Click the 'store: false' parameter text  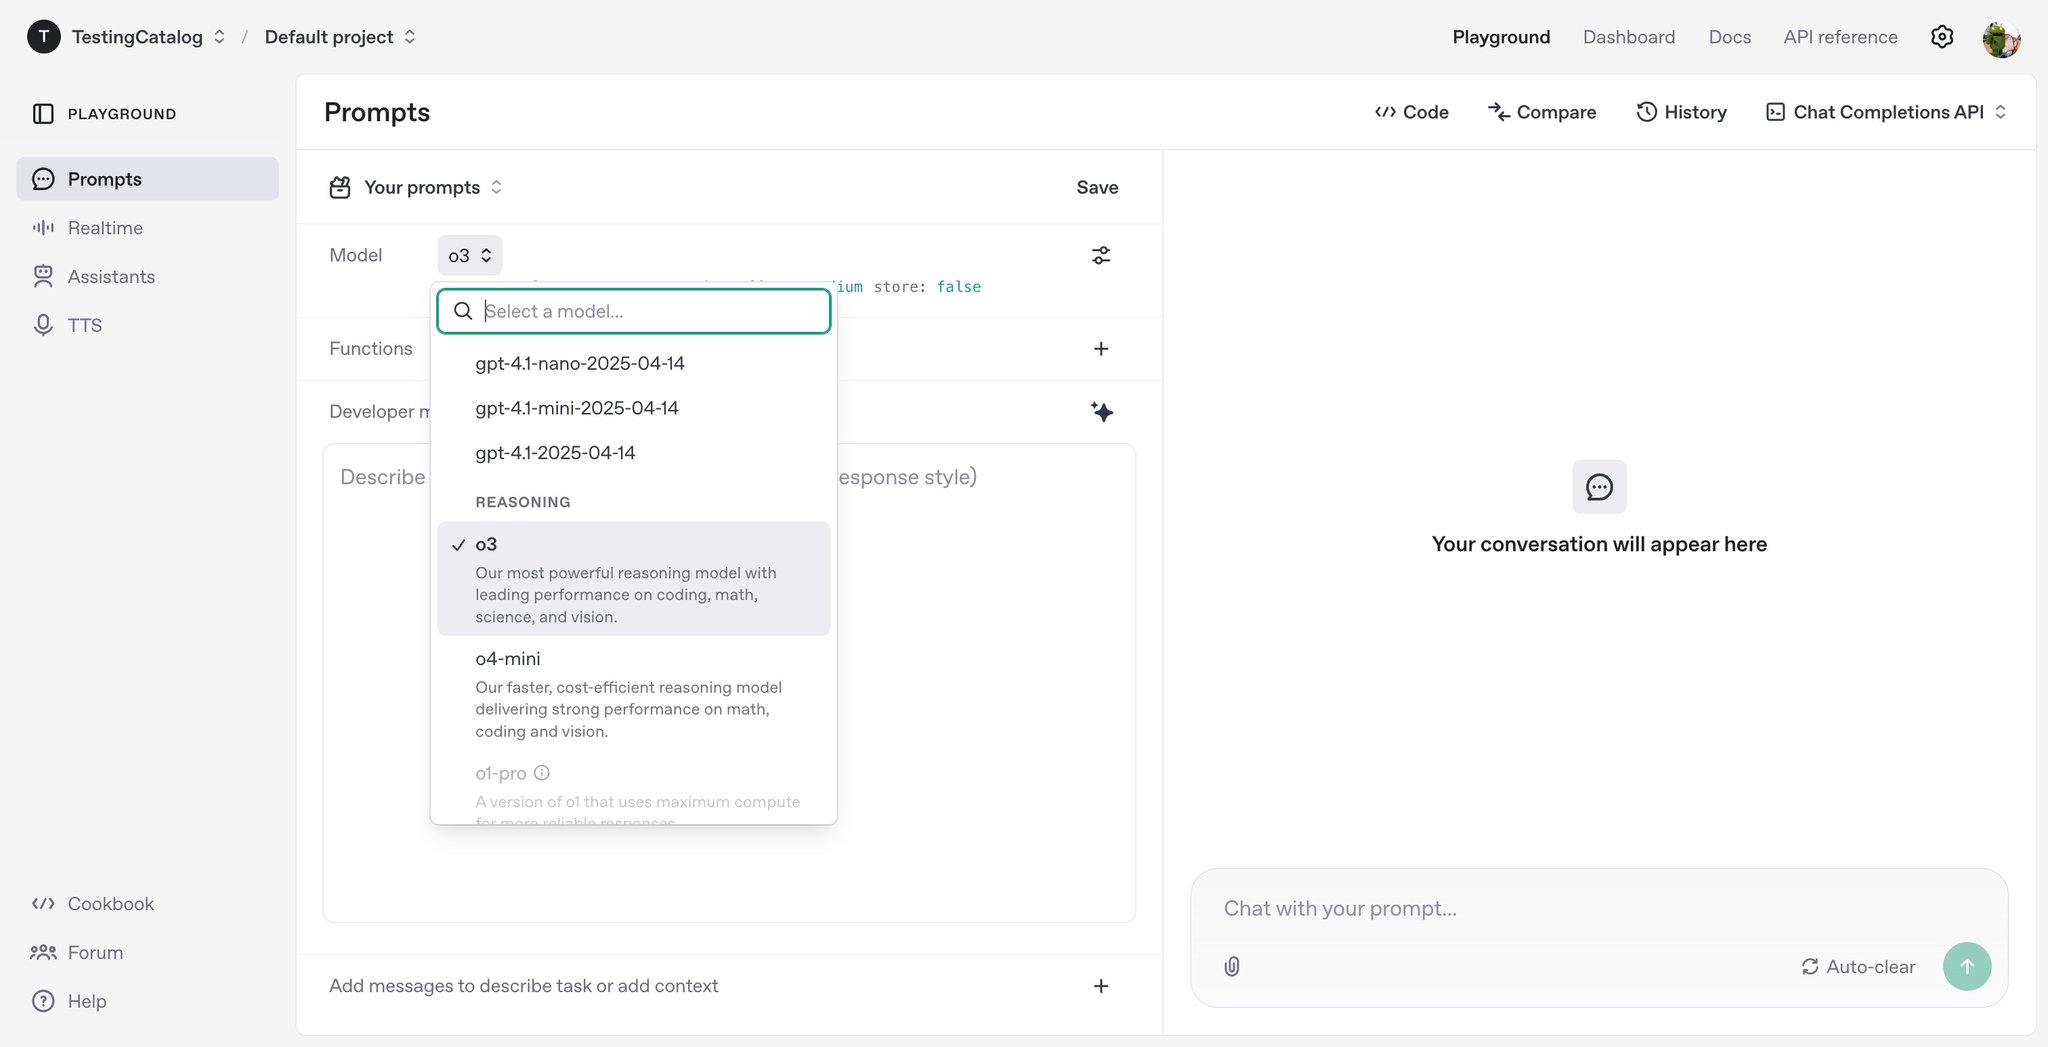(927, 287)
